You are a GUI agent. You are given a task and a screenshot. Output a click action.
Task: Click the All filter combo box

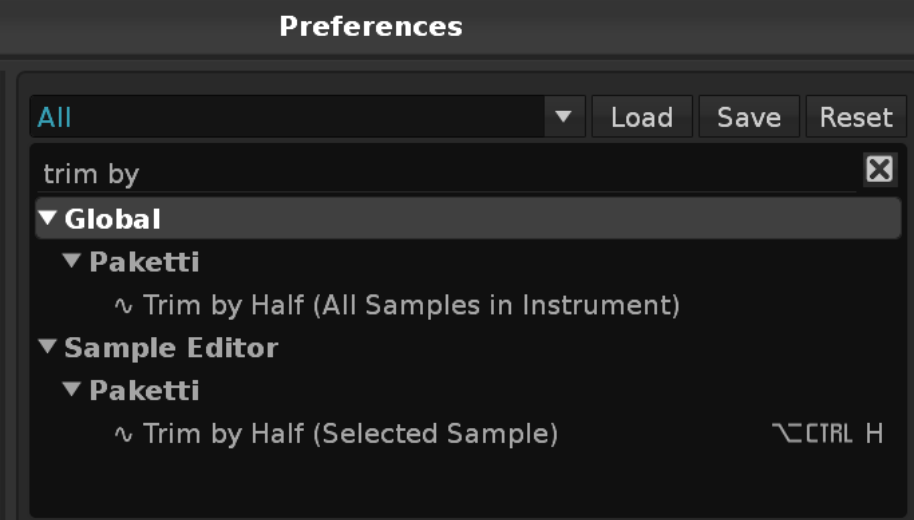tap(290, 117)
